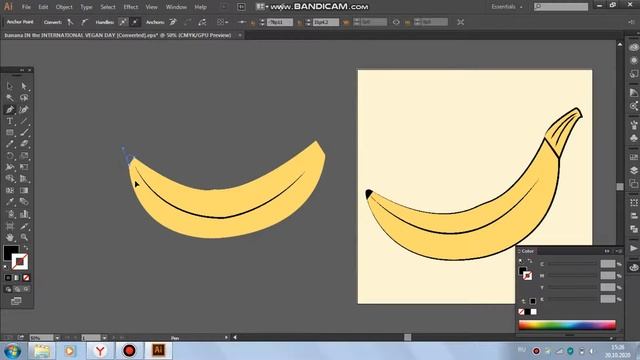Image resolution: width=640 pixels, height=360 pixels.
Task: Open the Layers panel icon in dock
Action: tap(633, 171)
